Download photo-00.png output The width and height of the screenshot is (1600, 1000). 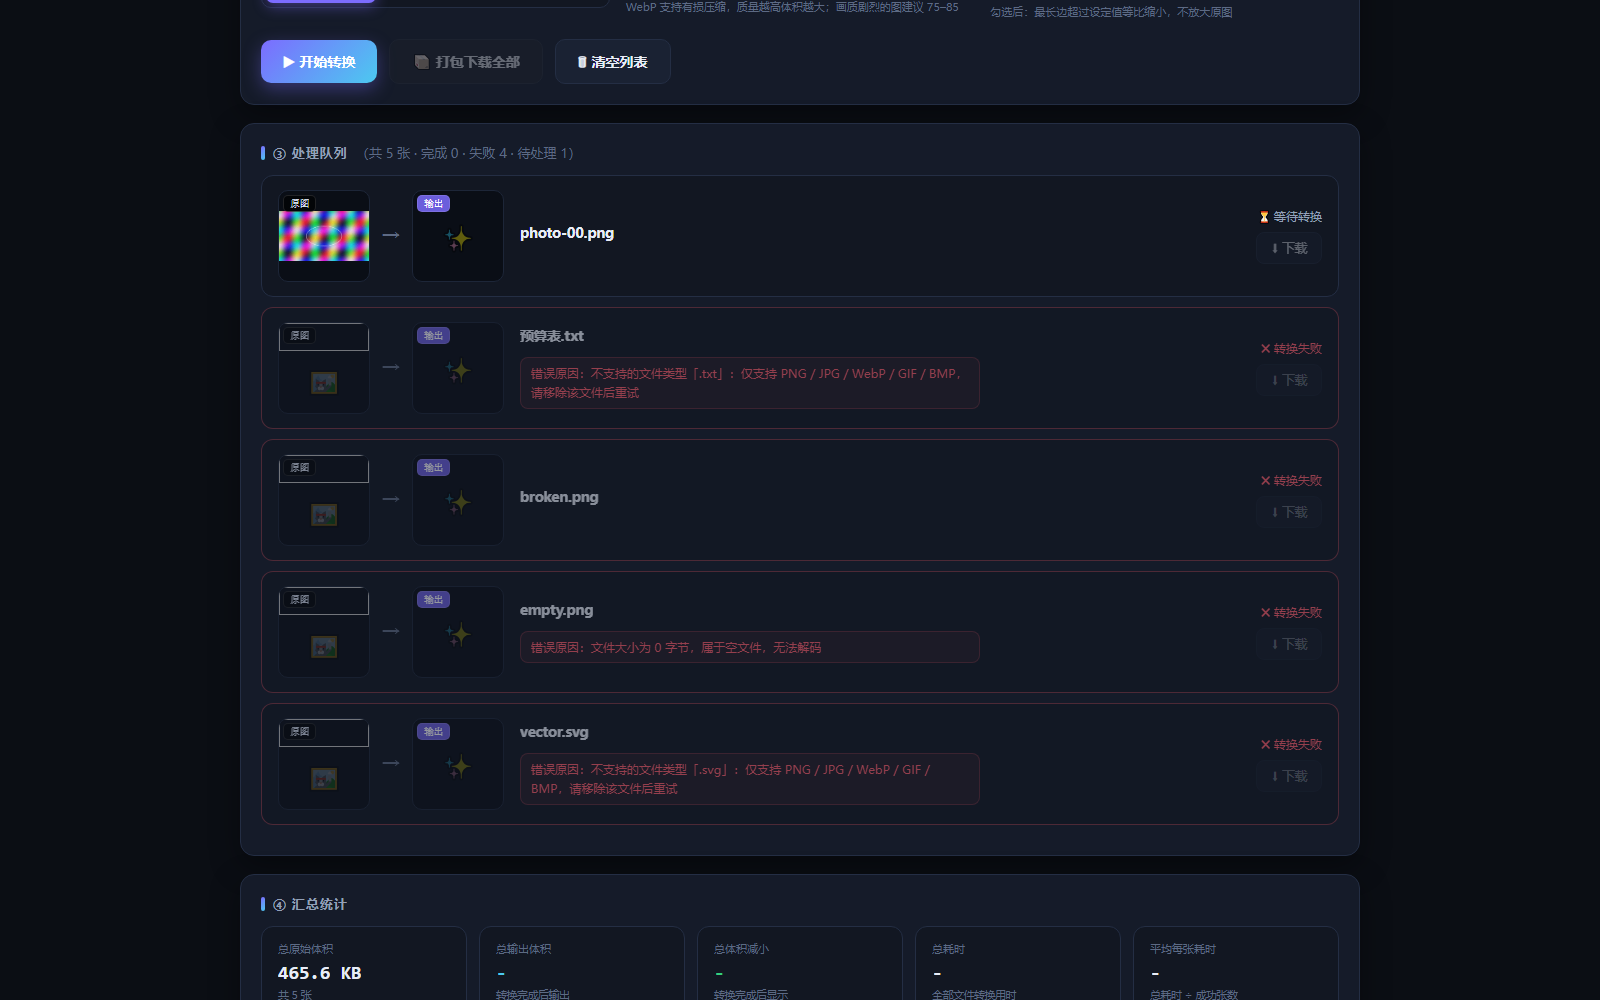point(1289,248)
